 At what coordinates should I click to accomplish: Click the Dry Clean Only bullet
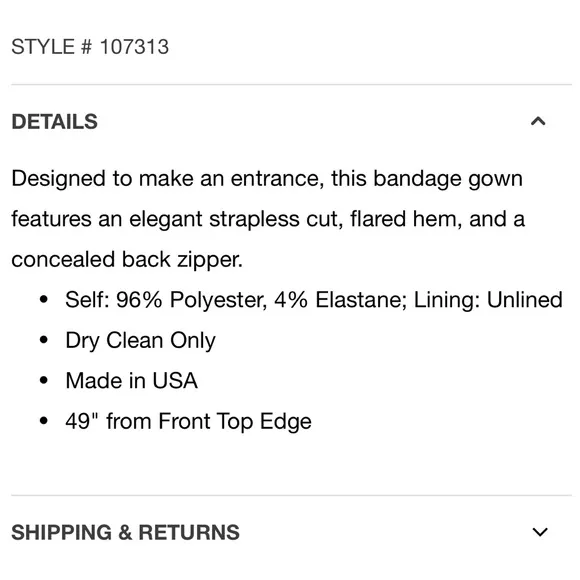pos(140,340)
